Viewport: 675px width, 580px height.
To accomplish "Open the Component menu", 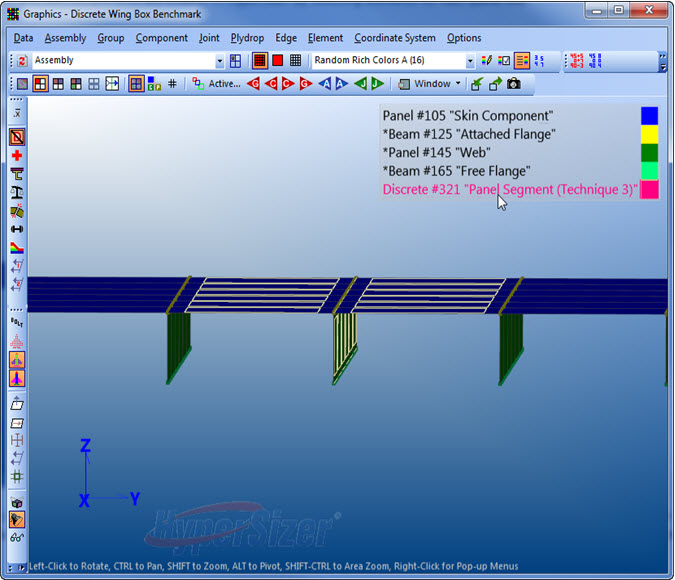I will coord(161,38).
